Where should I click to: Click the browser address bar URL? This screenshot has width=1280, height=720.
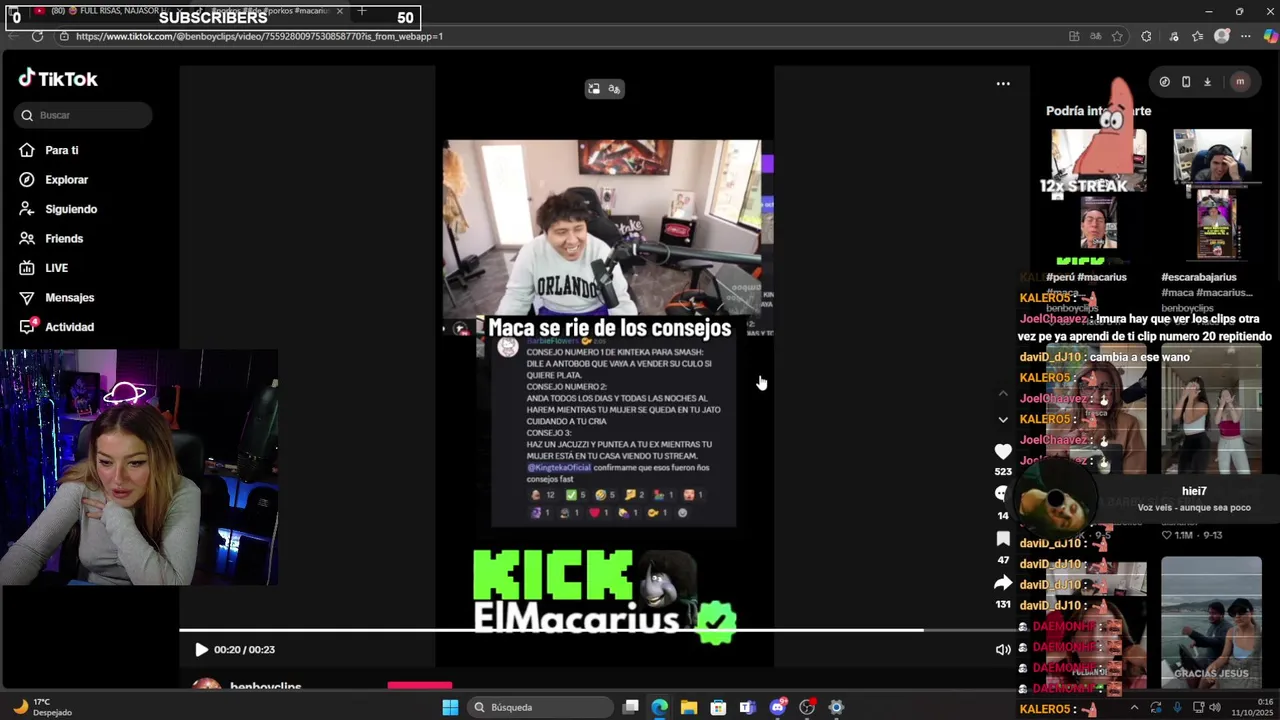[259, 36]
